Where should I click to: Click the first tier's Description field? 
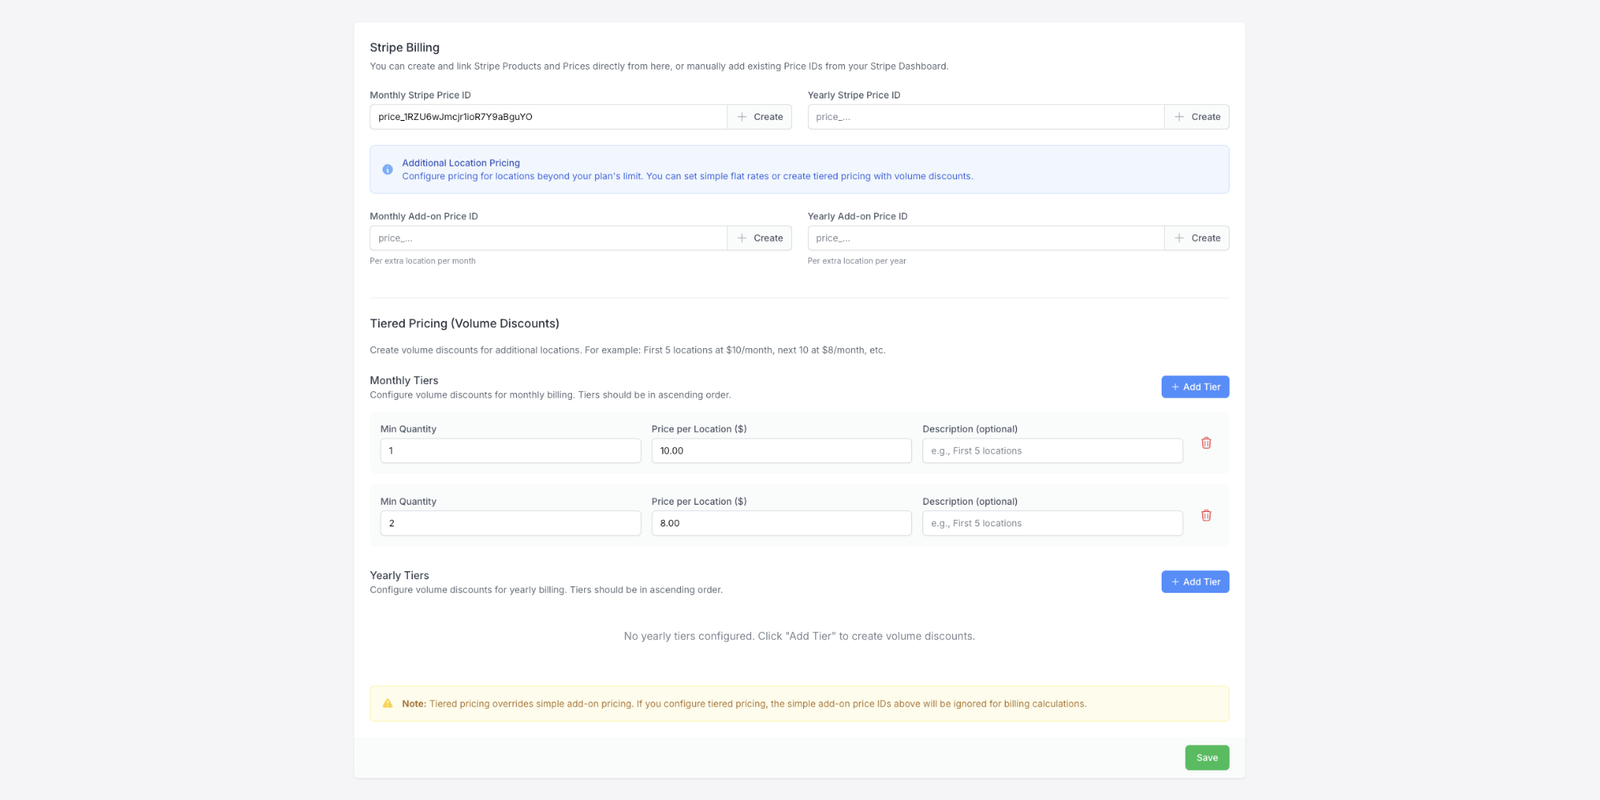(x=1052, y=451)
